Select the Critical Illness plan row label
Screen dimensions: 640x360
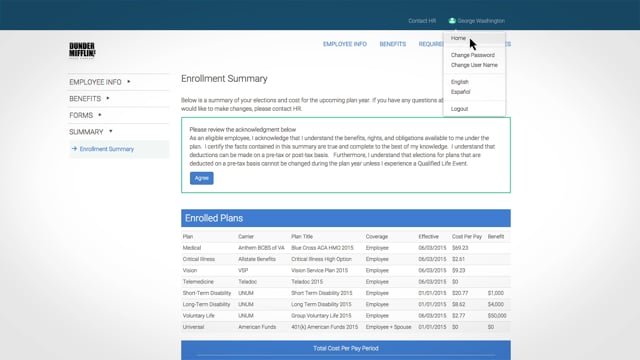[x=199, y=259]
